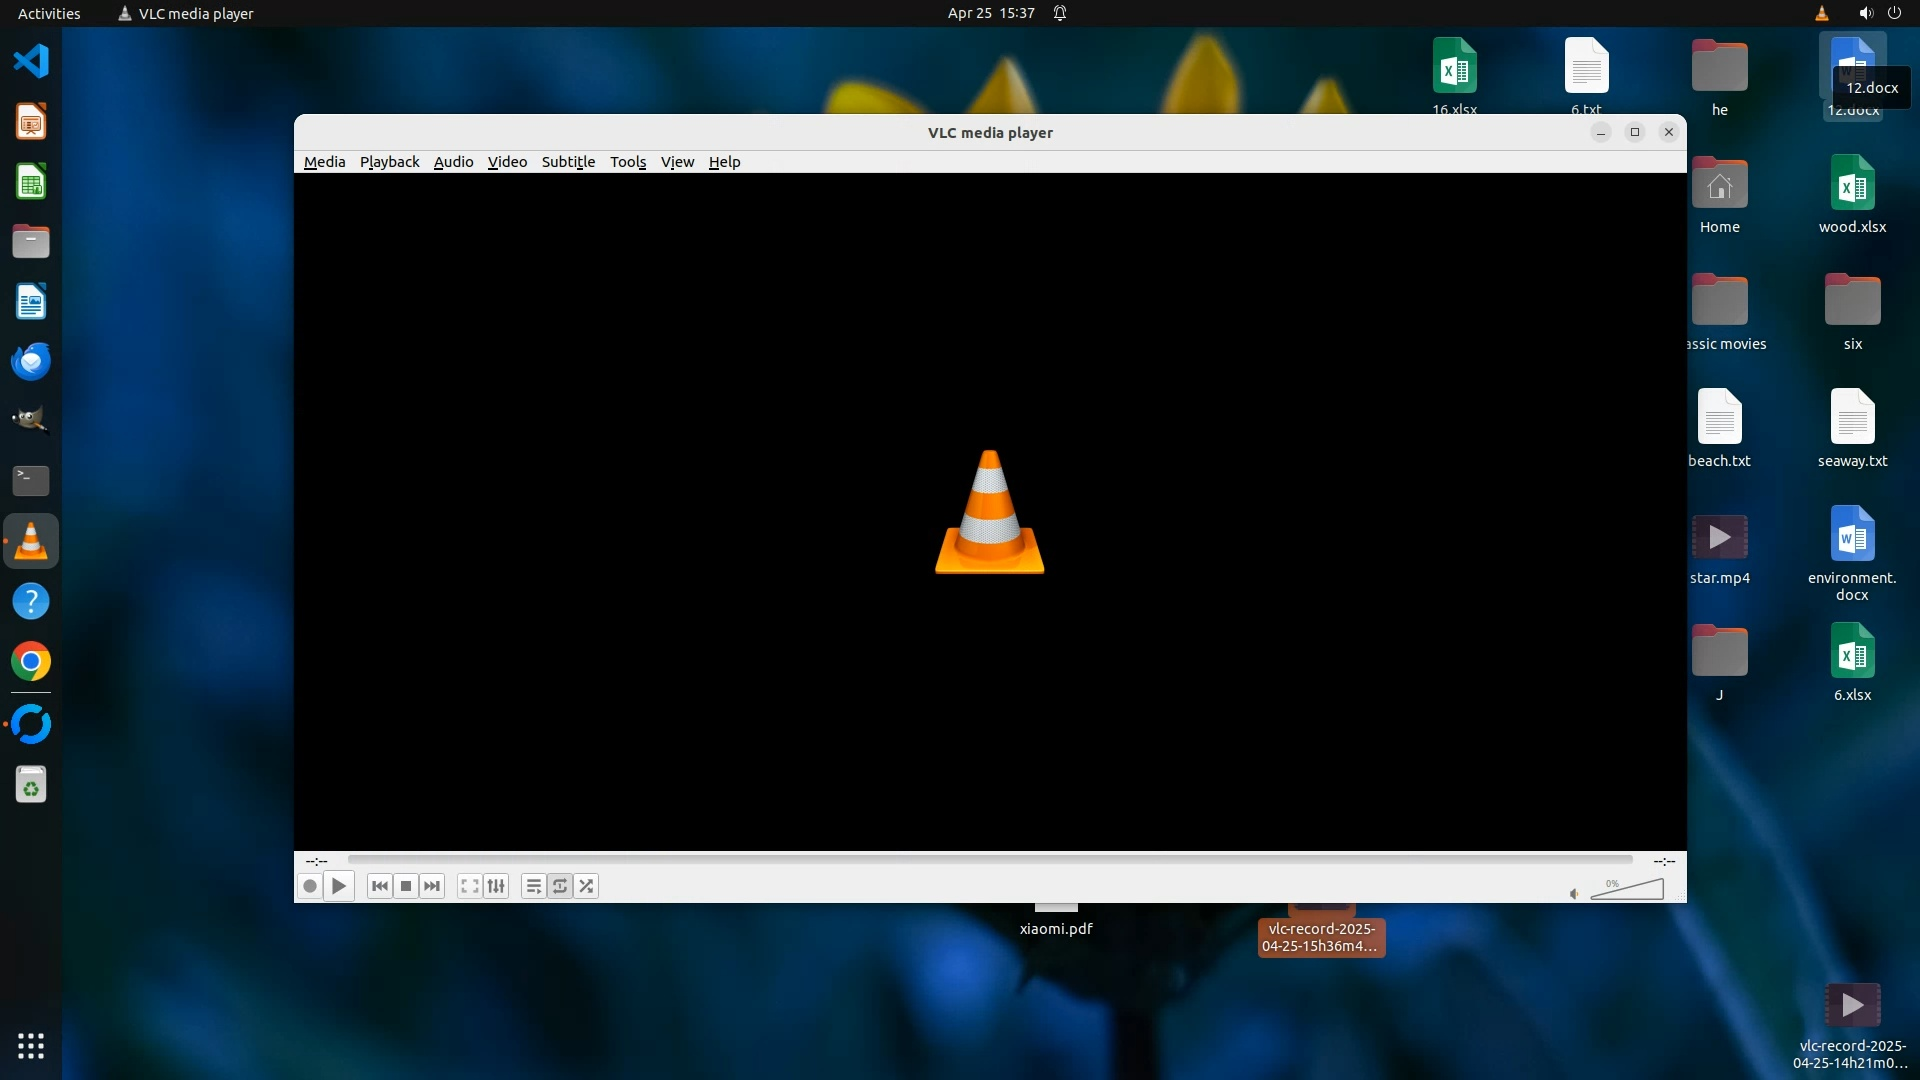Mute audio via speaker icon
Image resolution: width=1920 pixels, height=1080 pixels.
[1574, 894]
